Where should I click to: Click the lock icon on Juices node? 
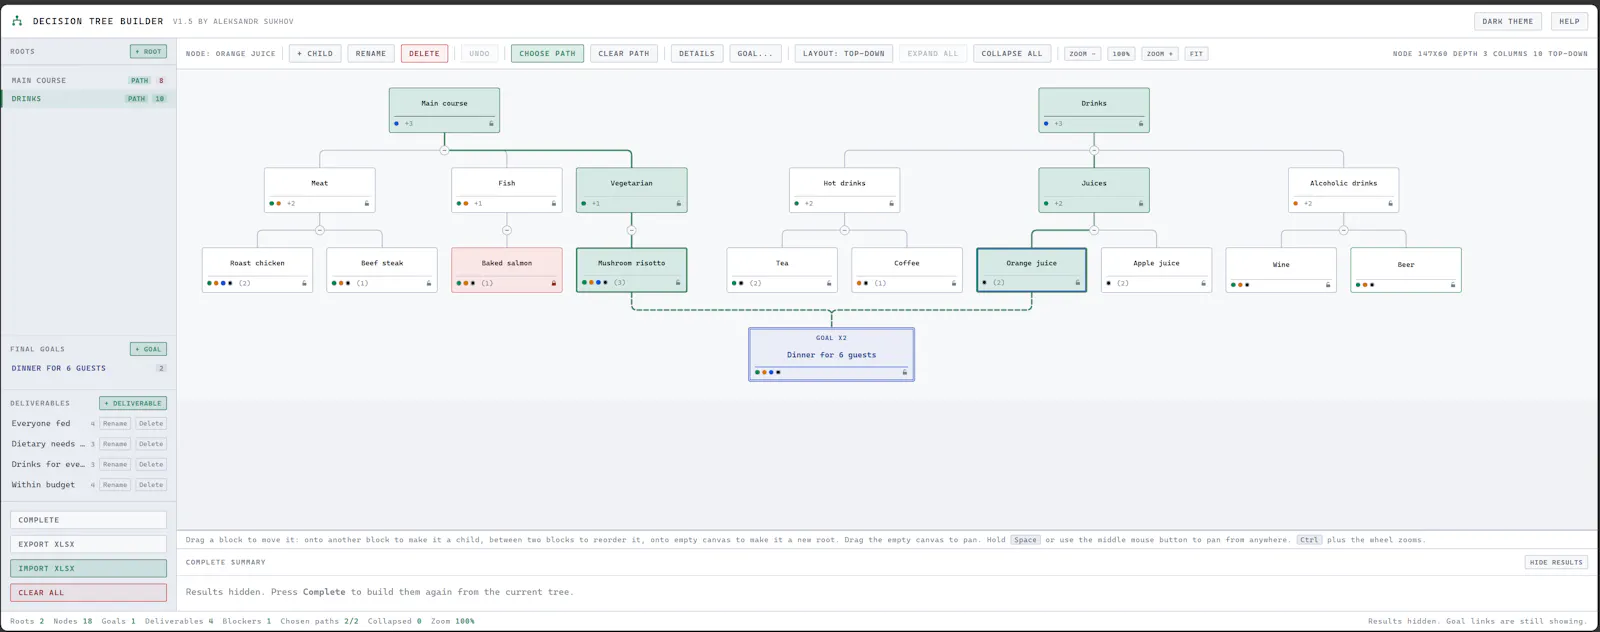[x=1140, y=204]
